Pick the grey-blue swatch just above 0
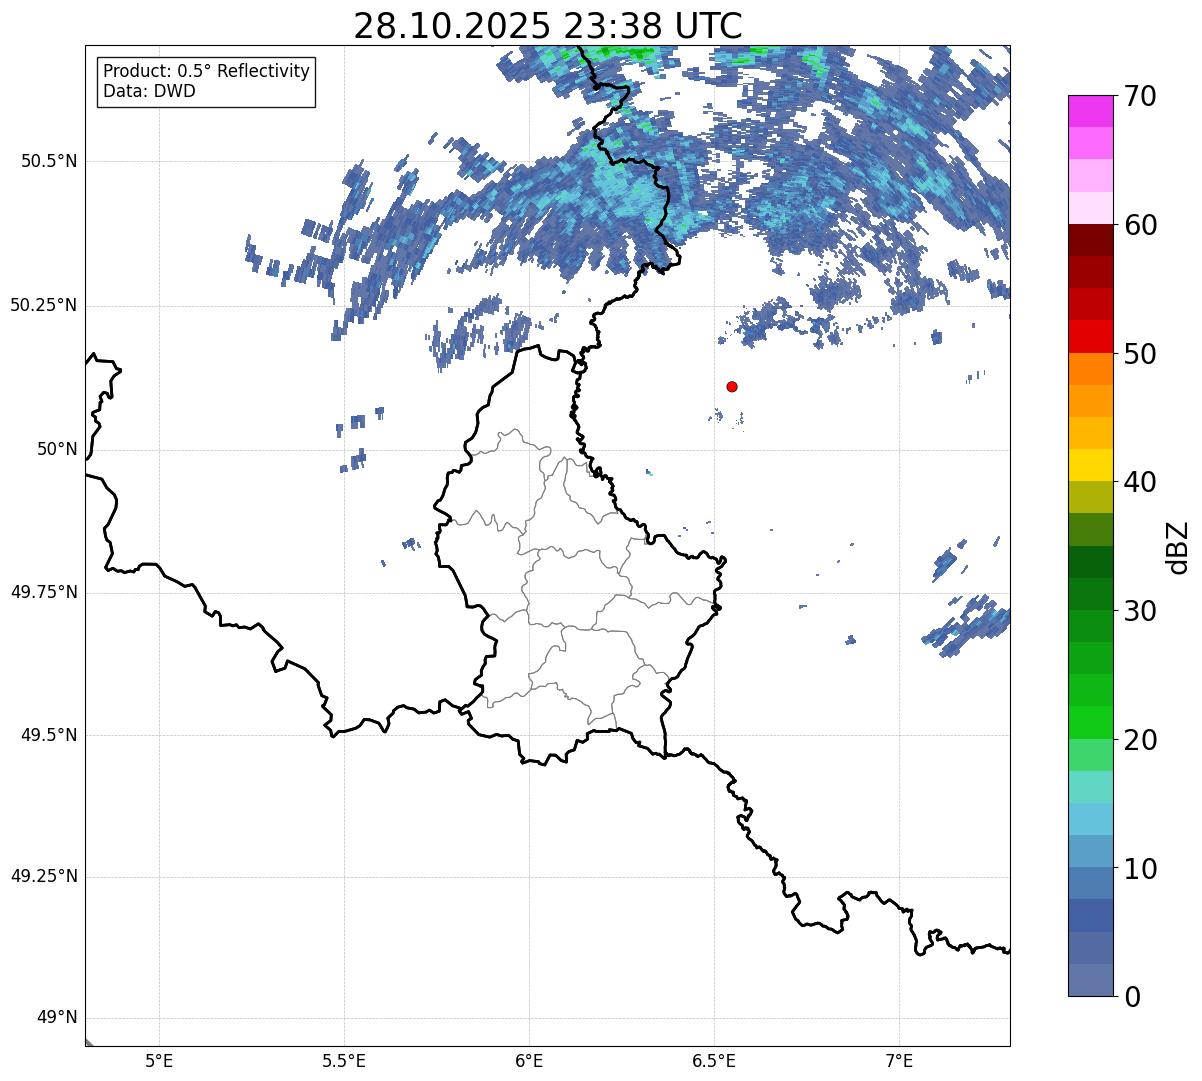The height and width of the screenshot is (1081, 1202). click(1090, 980)
